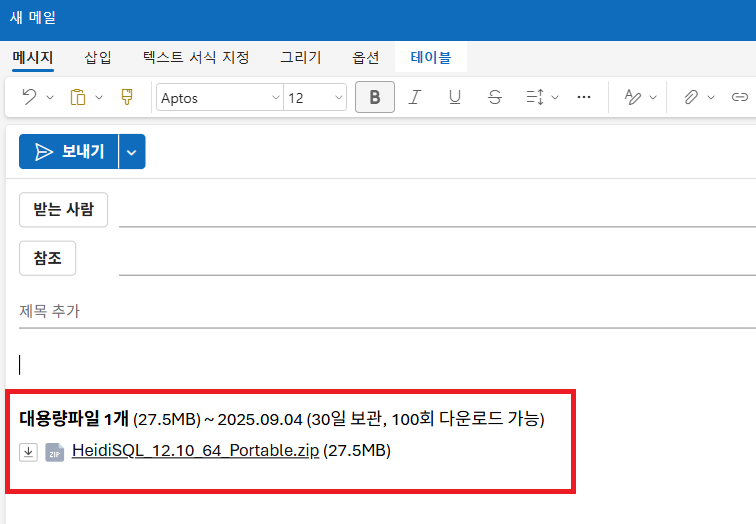
Task: Click the line spacing icon
Action: (x=535, y=97)
